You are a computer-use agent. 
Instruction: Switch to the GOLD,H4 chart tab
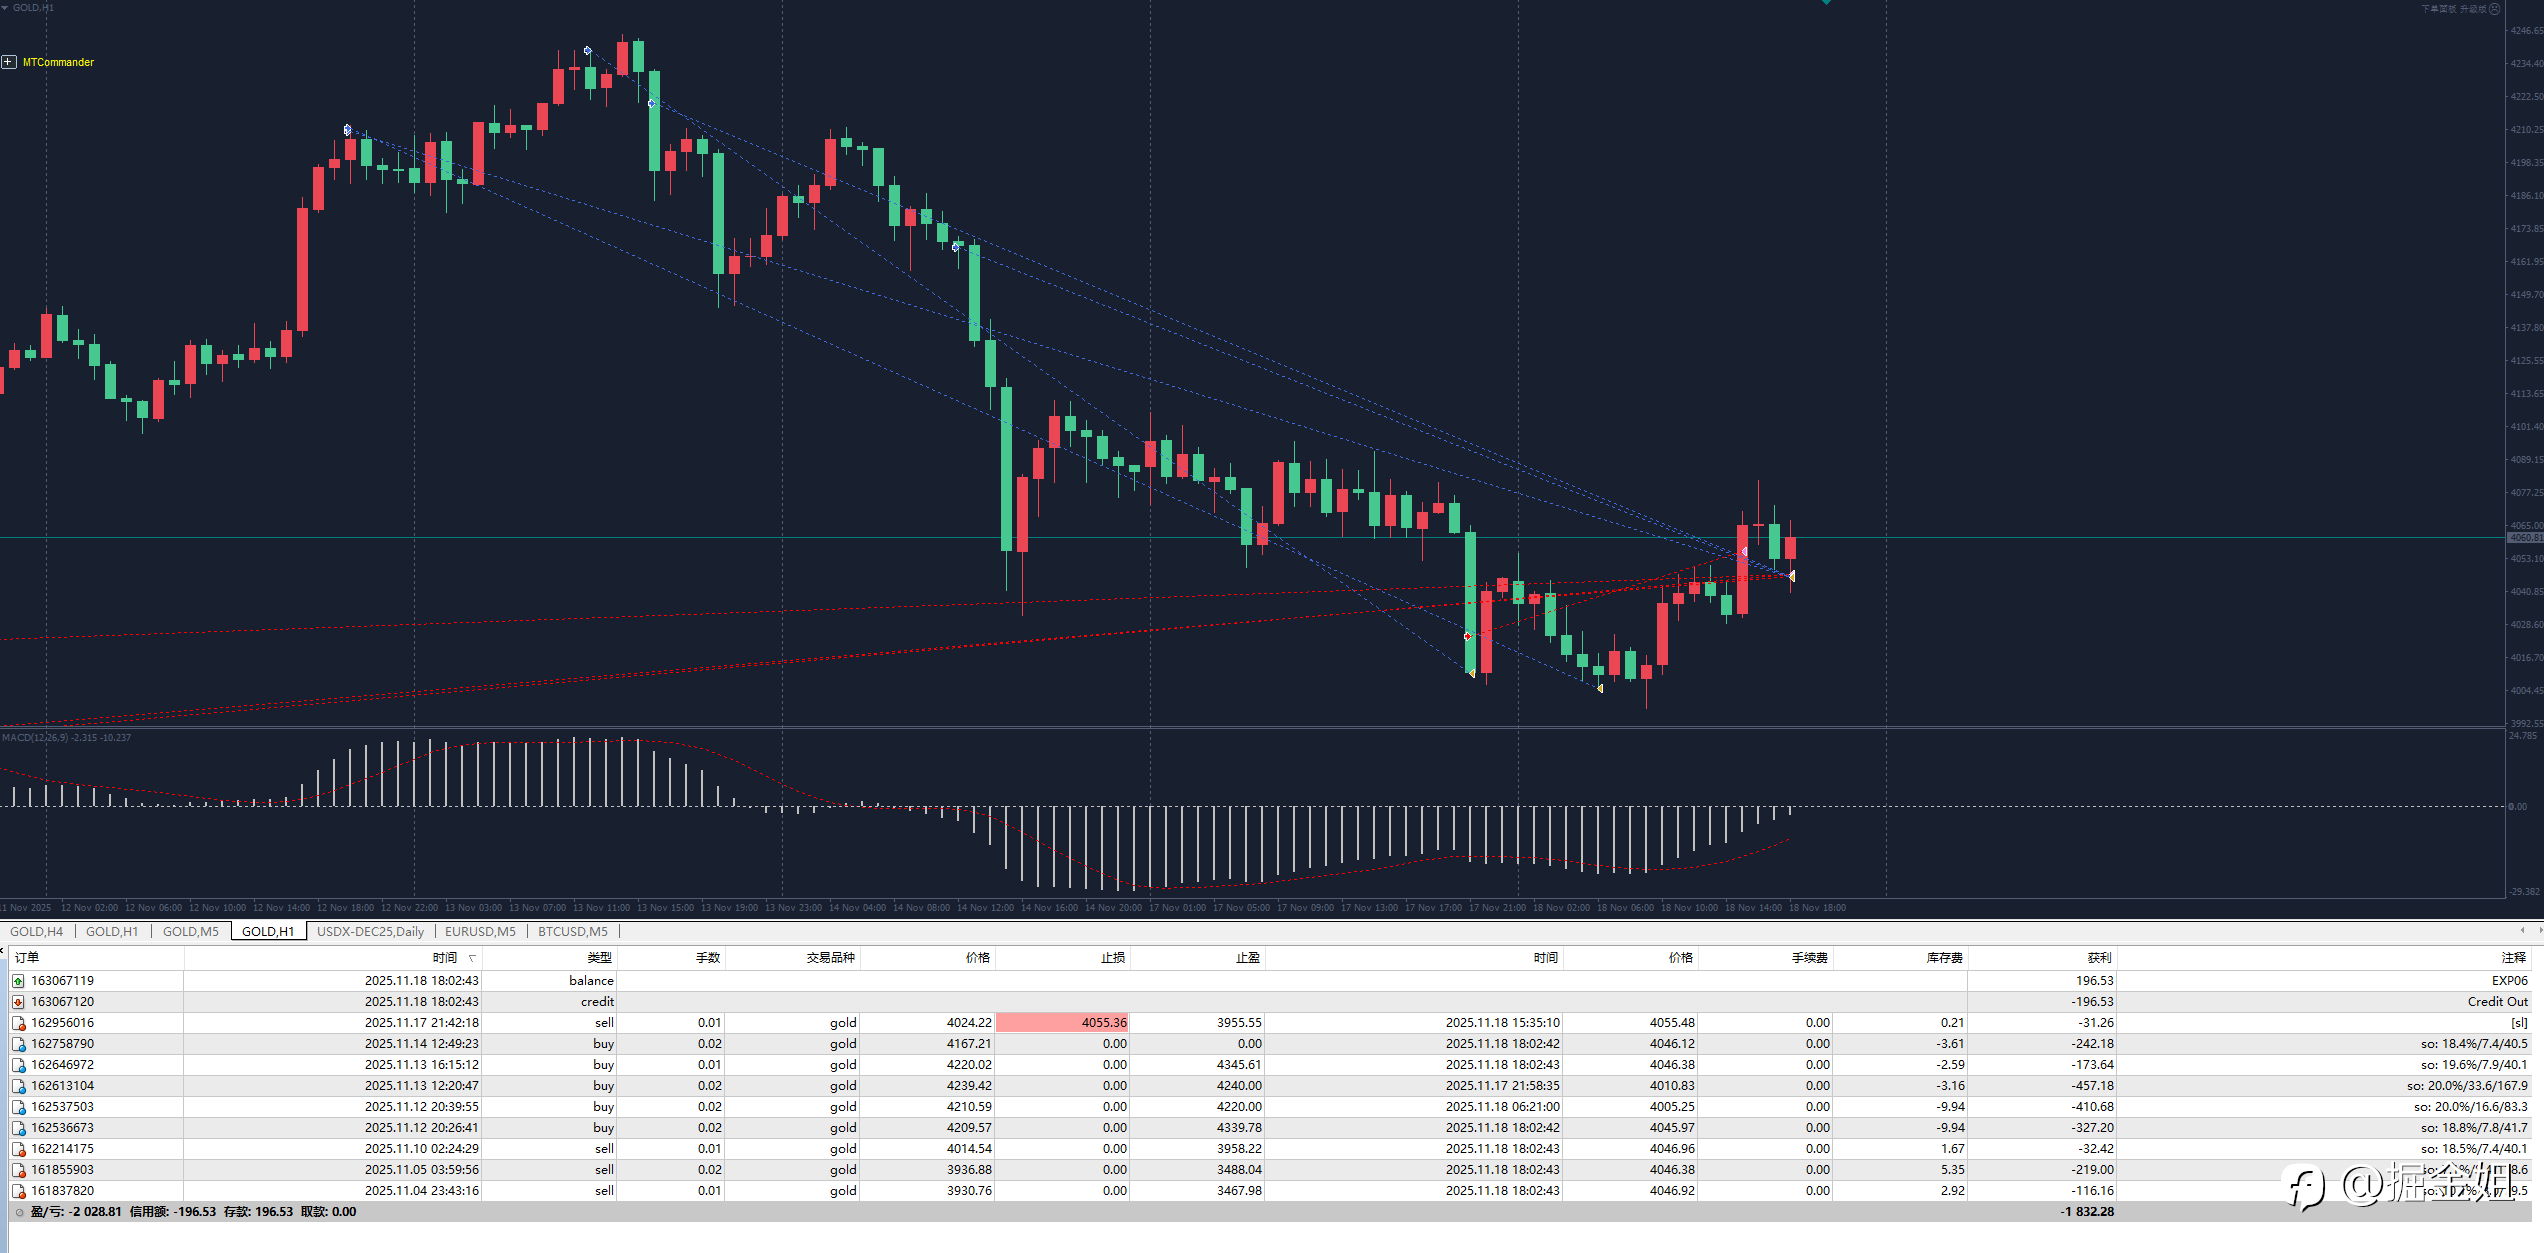(36, 931)
